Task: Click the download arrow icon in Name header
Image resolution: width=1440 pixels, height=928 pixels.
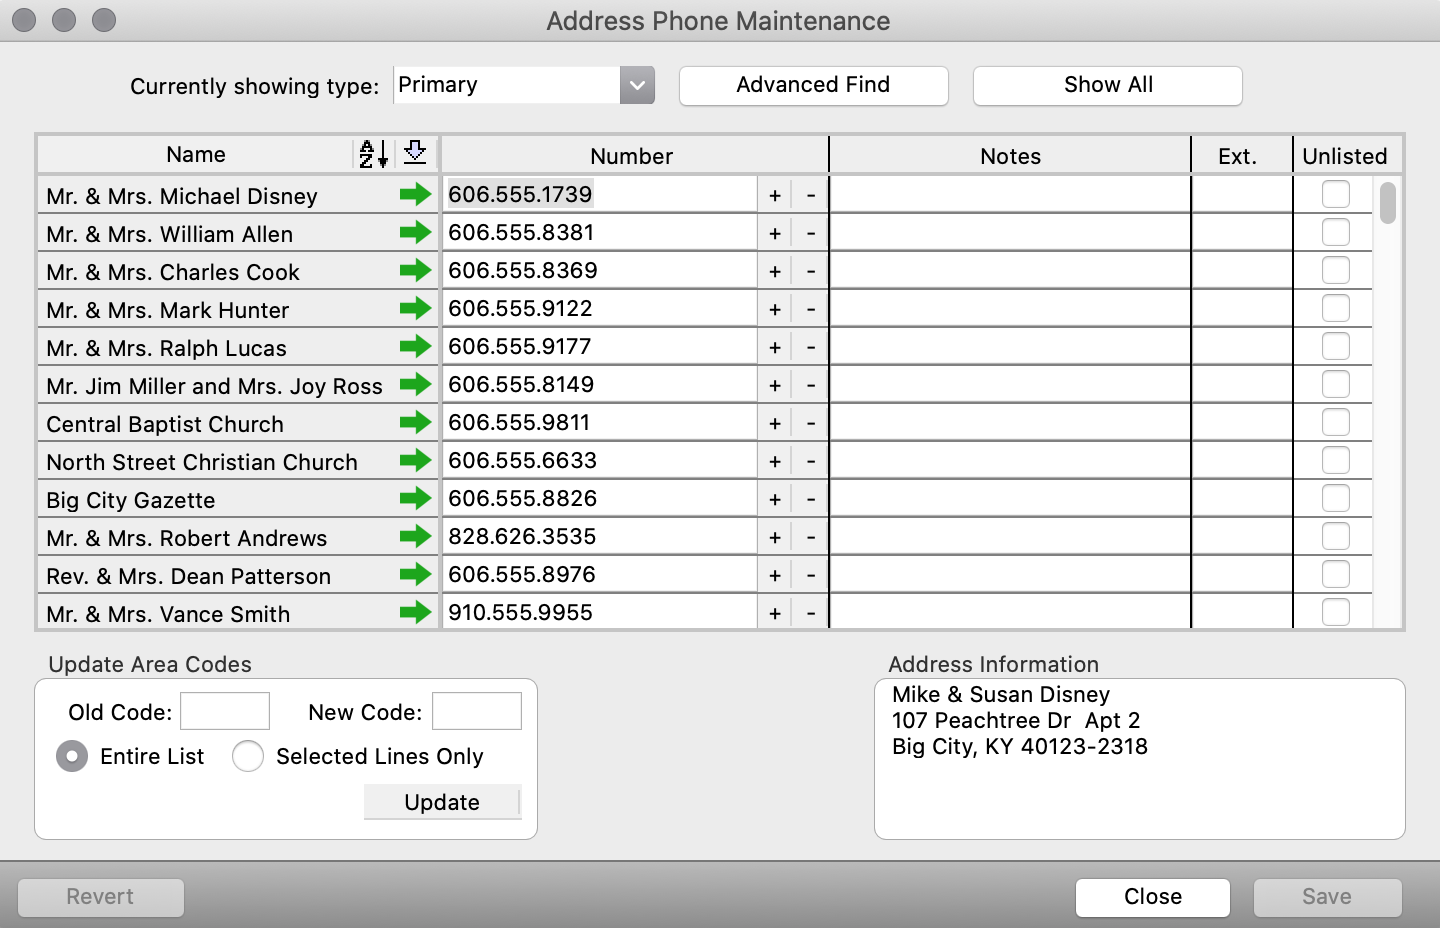Action: tap(415, 154)
